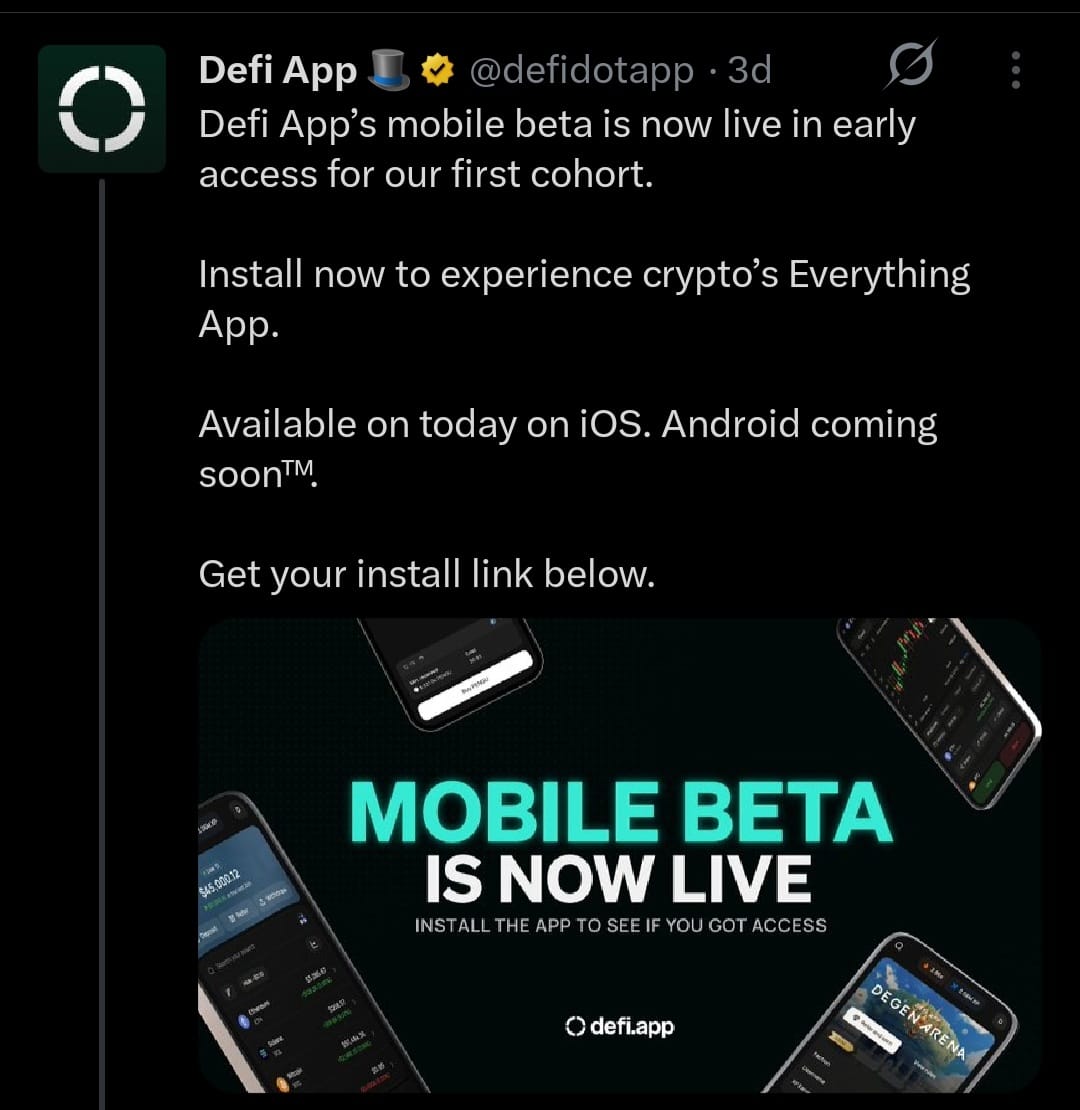Click the defi.app logo in the banner
Image resolution: width=1080 pixels, height=1110 pixels.
619,1026
